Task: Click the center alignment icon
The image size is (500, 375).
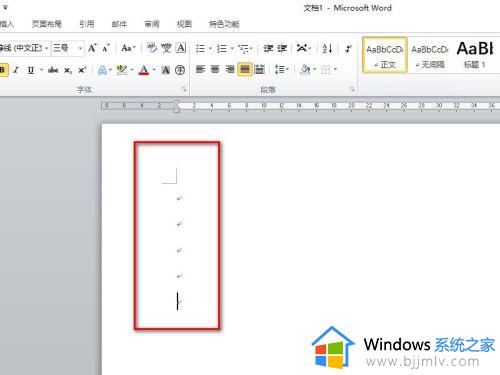Action: point(215,69)
